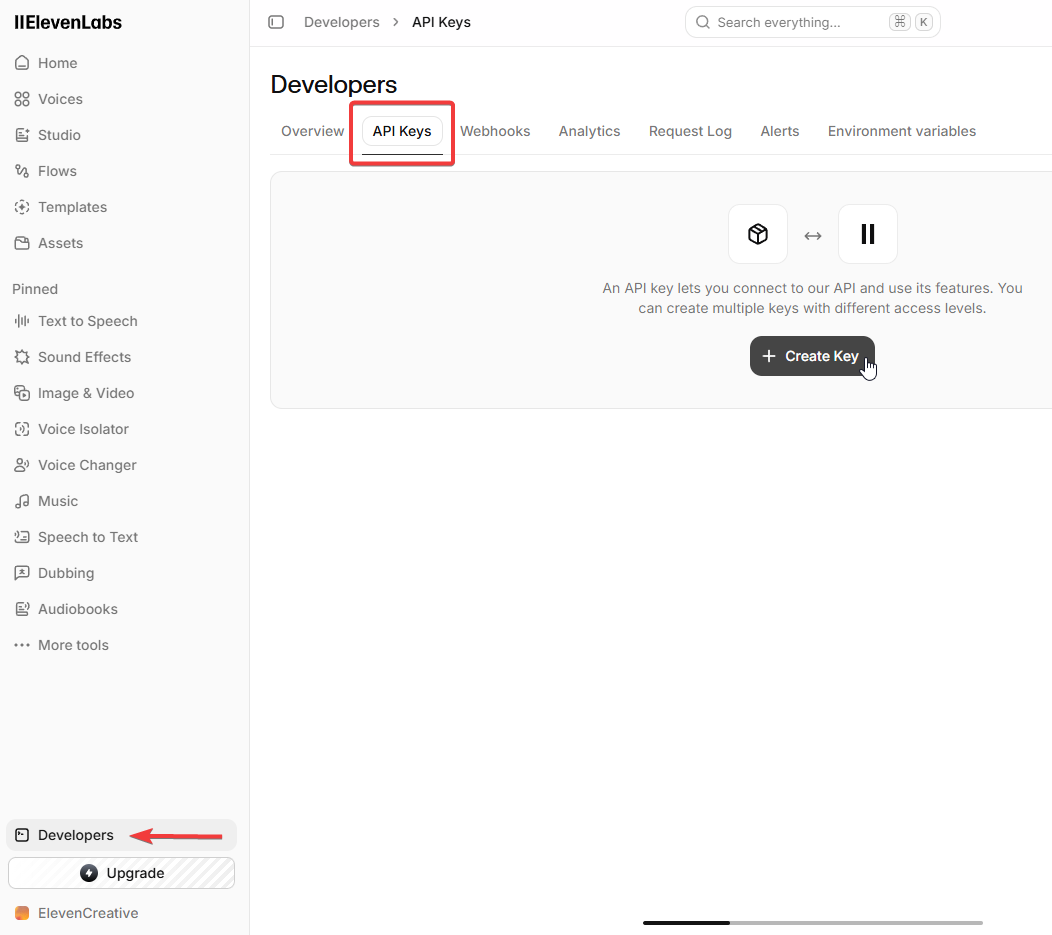This screenshot has height=935, width=1052.
Task: Click the search magnifier icon
Action: point(702,22)
